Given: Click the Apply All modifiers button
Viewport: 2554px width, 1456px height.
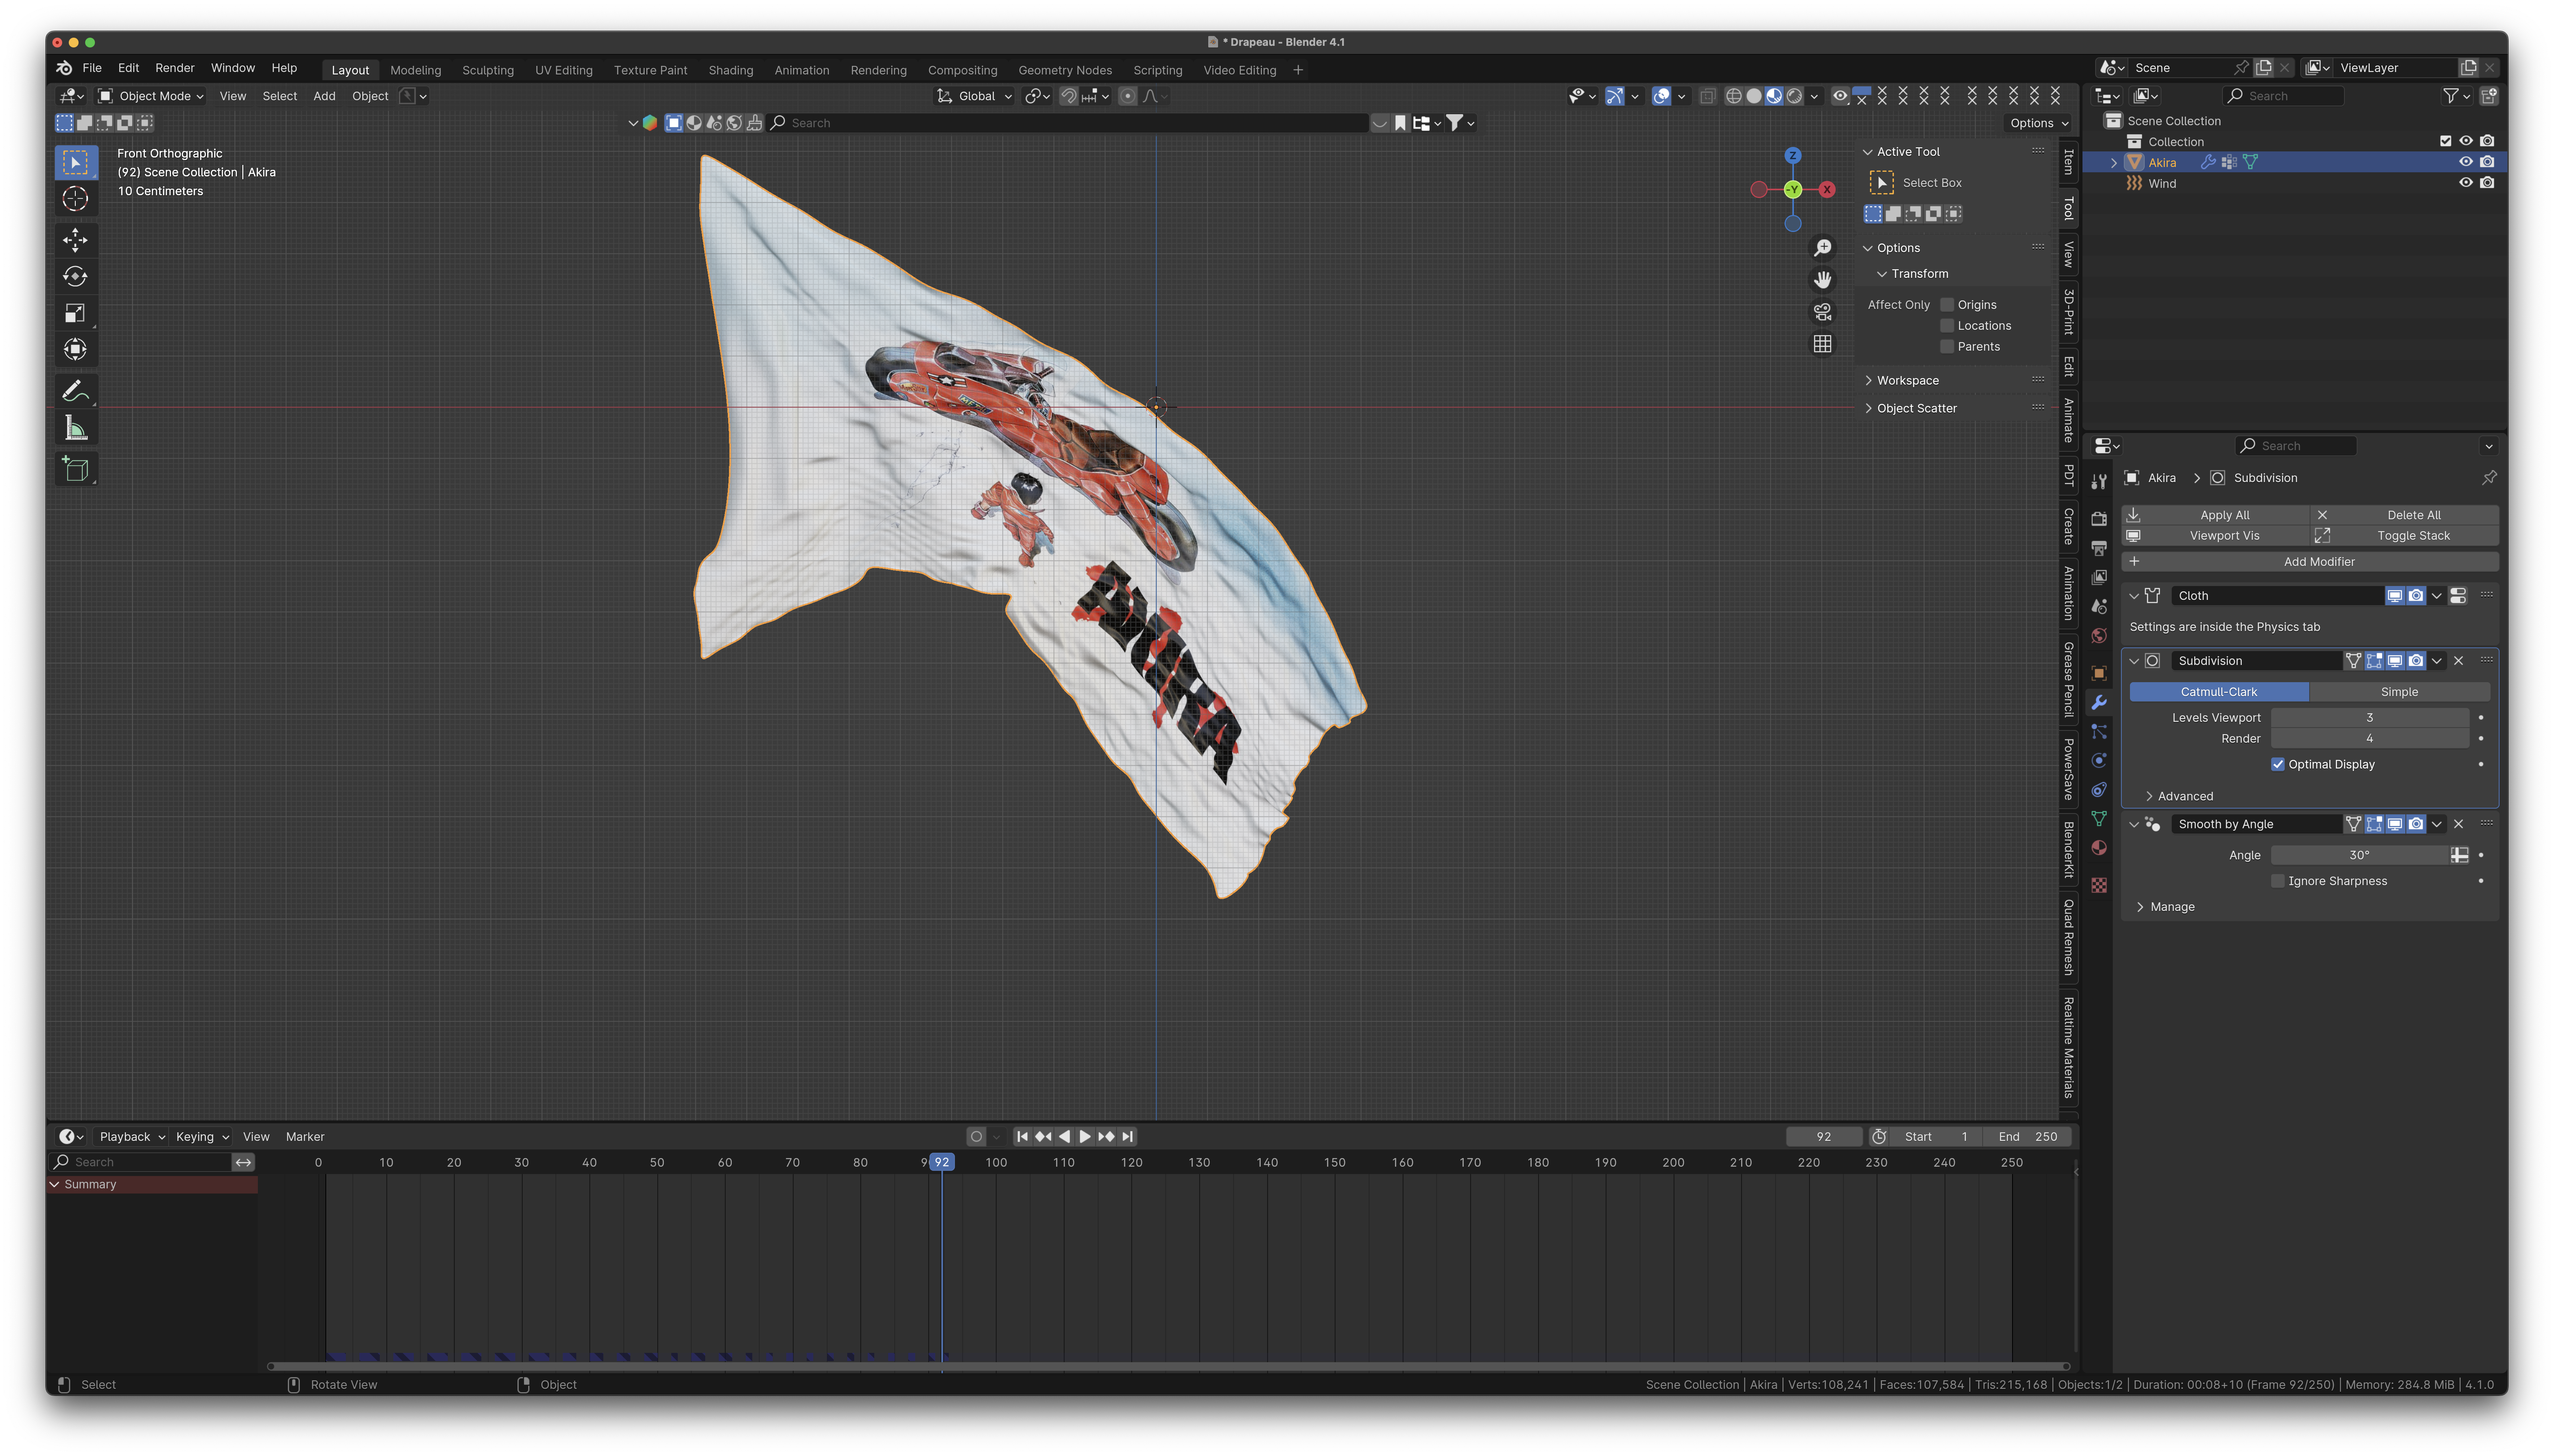Looking at the screenshot, I should point(2215,515).
